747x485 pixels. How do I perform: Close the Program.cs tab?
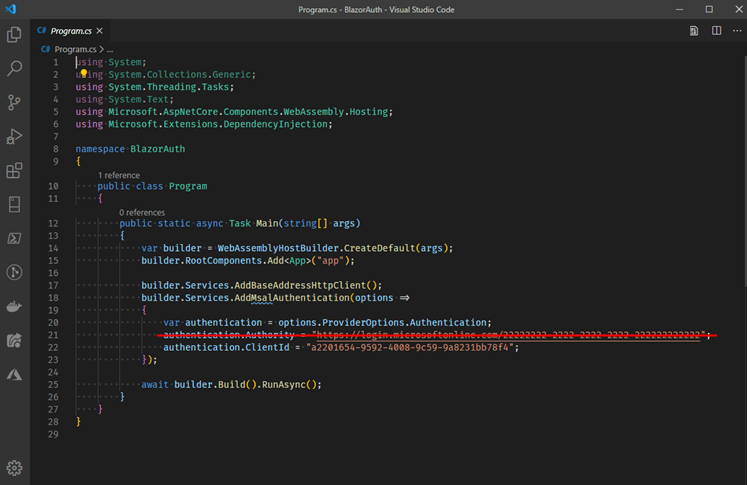pos(99,31)
